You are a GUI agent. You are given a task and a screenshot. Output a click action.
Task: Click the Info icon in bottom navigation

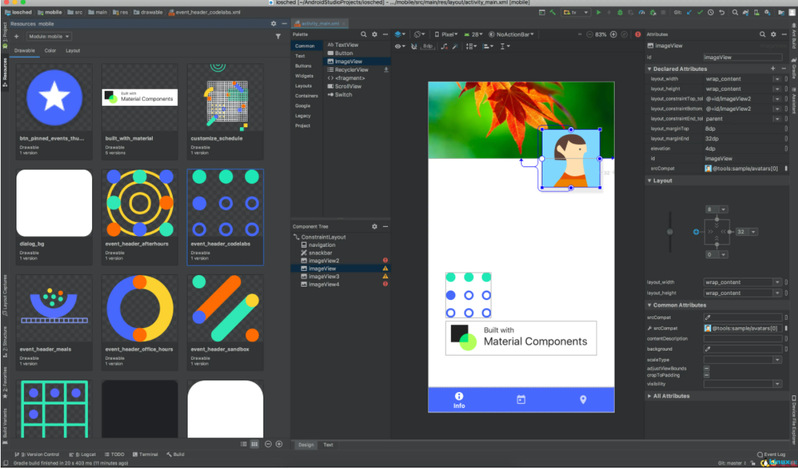(459, 399)
